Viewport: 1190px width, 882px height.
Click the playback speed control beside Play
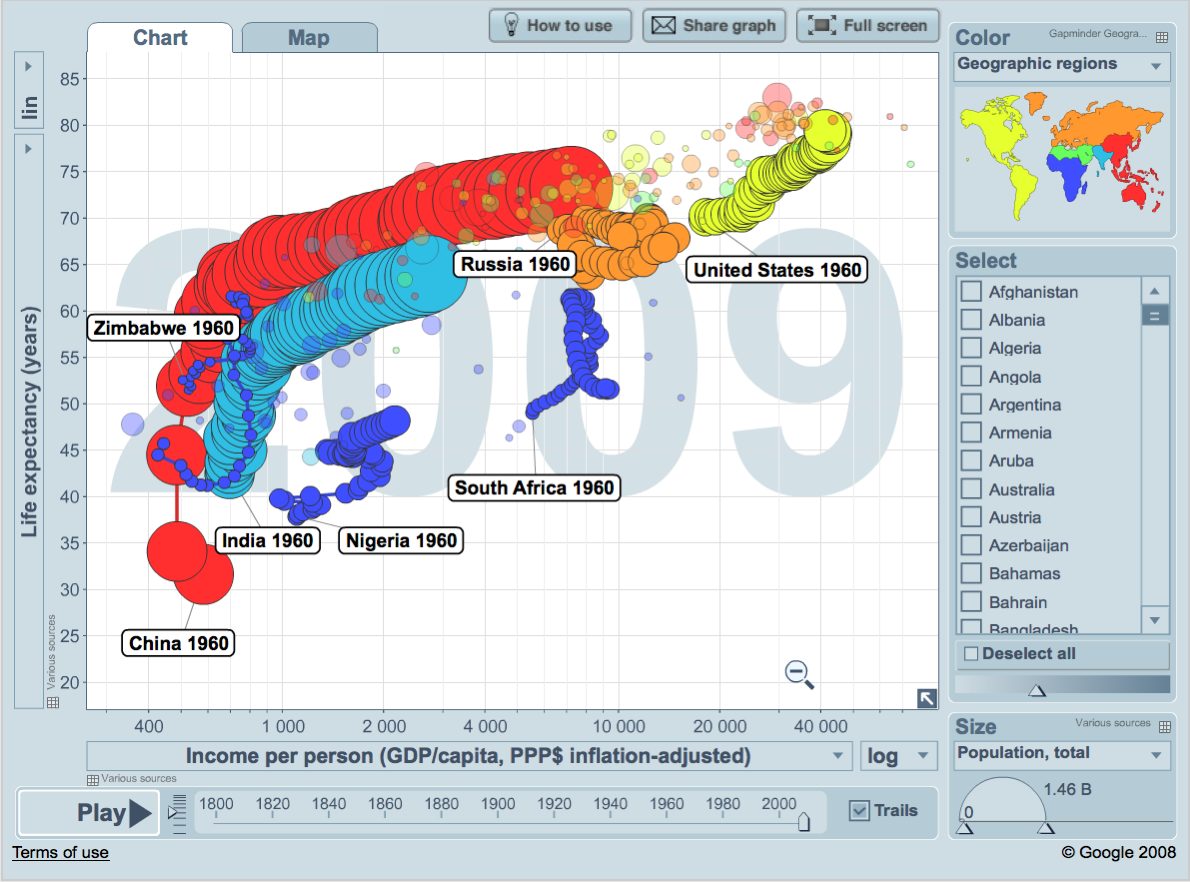click(179, 812)
